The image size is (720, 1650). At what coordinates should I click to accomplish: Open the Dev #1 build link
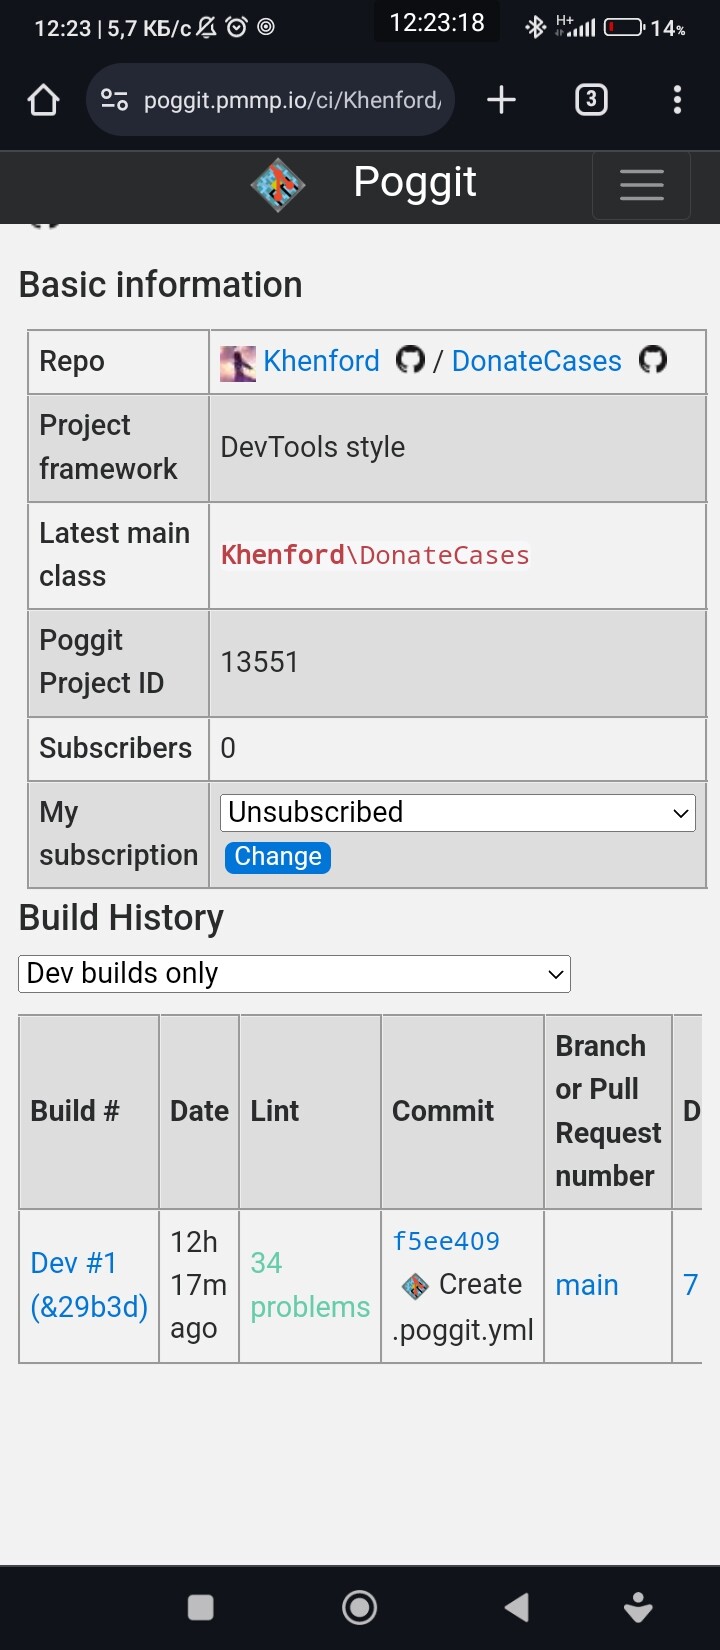(88, 1285)
